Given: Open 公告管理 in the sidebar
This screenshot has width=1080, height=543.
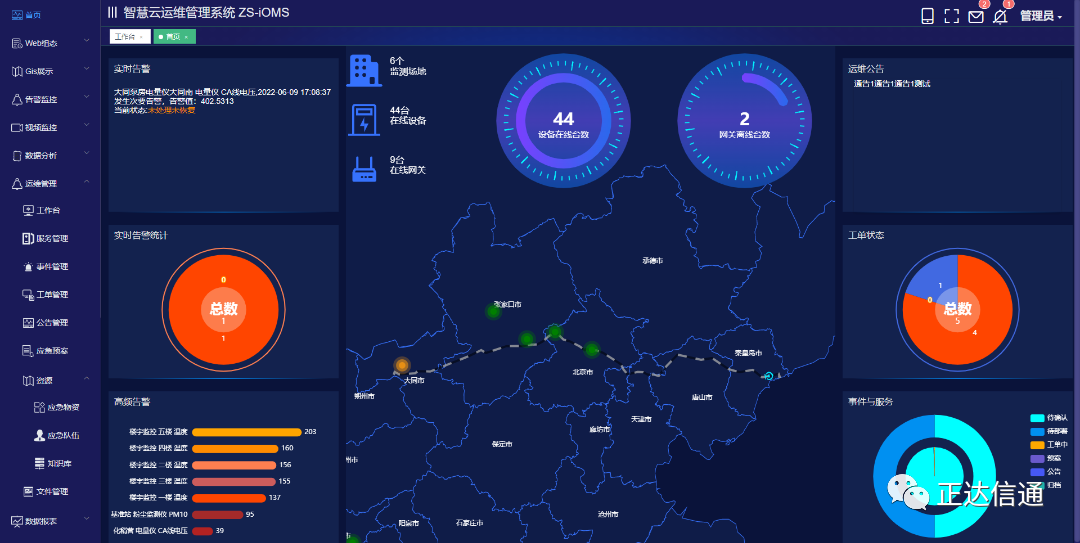Looking at the screenshot, I should pos(45,322).
